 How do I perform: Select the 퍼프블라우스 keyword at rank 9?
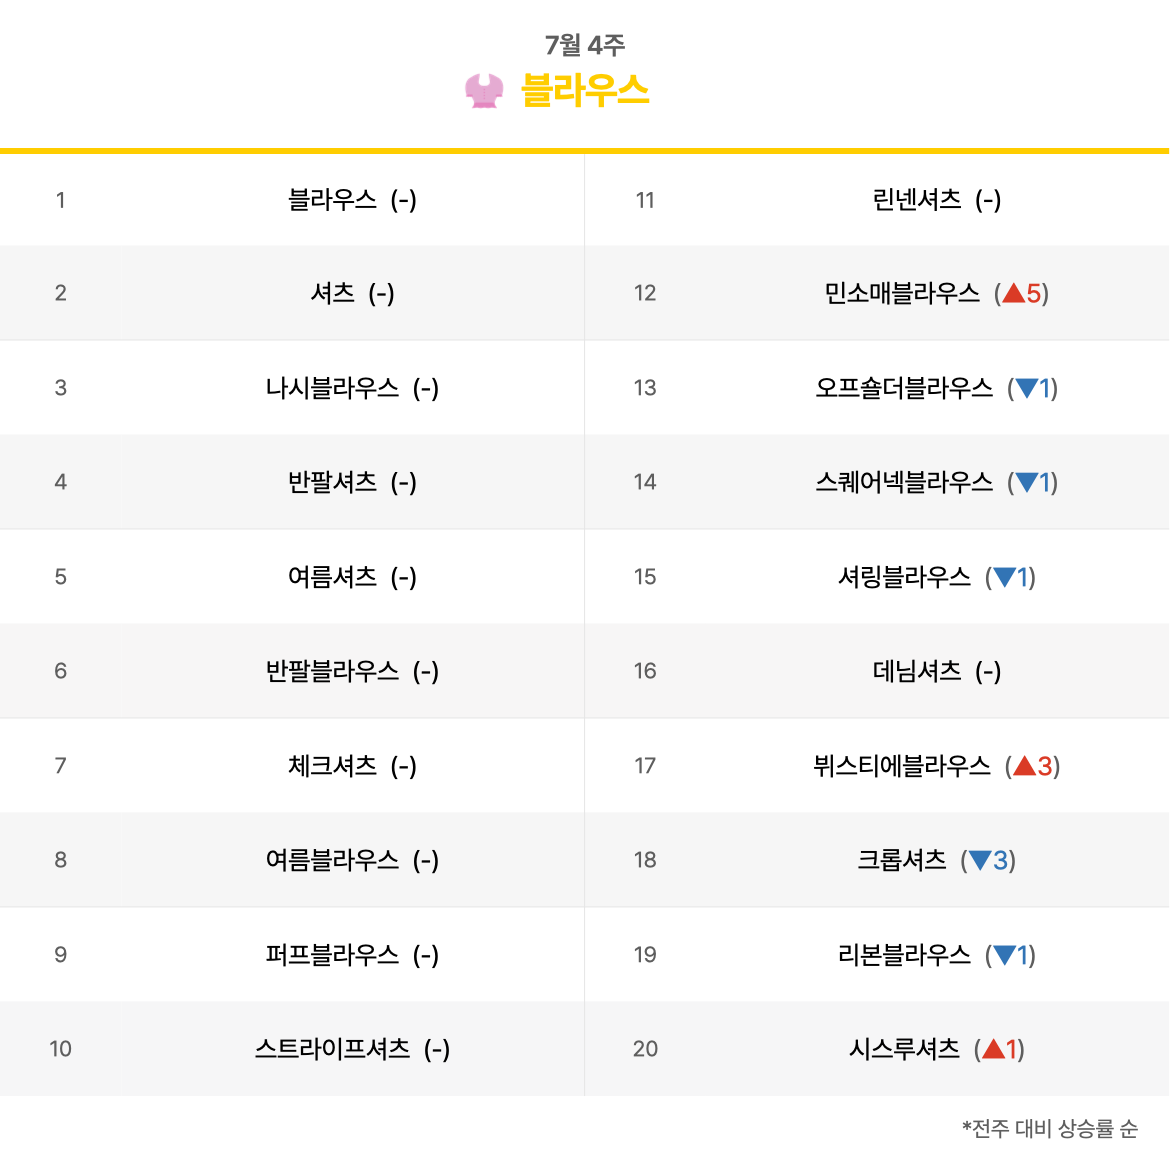point(332,954)
